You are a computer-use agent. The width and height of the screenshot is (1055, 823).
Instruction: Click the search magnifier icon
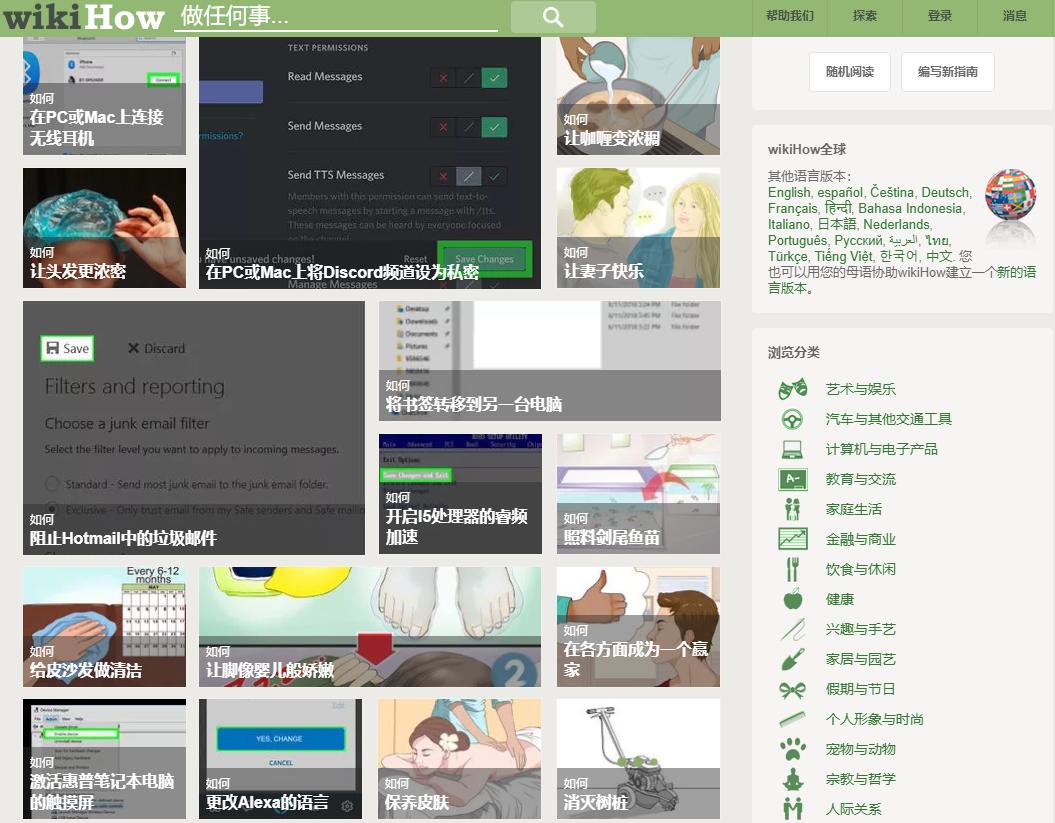click(552, 17)
